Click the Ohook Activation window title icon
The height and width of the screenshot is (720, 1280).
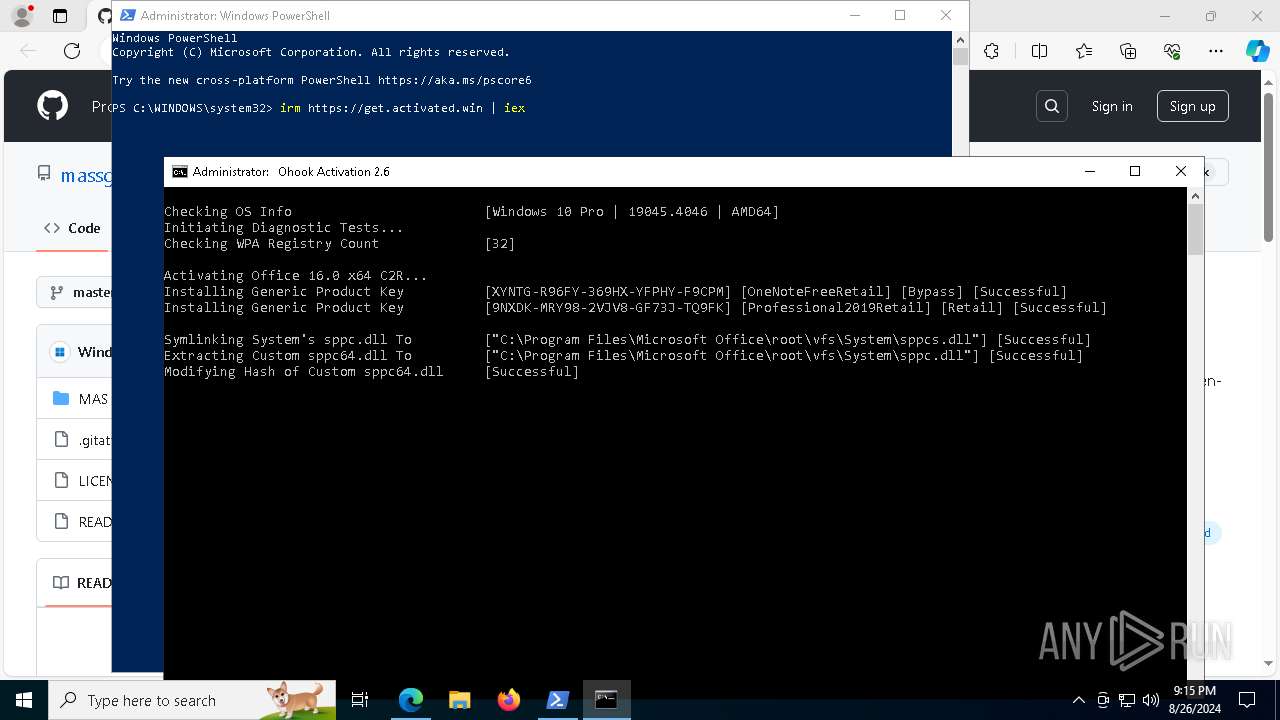(180, 172)
